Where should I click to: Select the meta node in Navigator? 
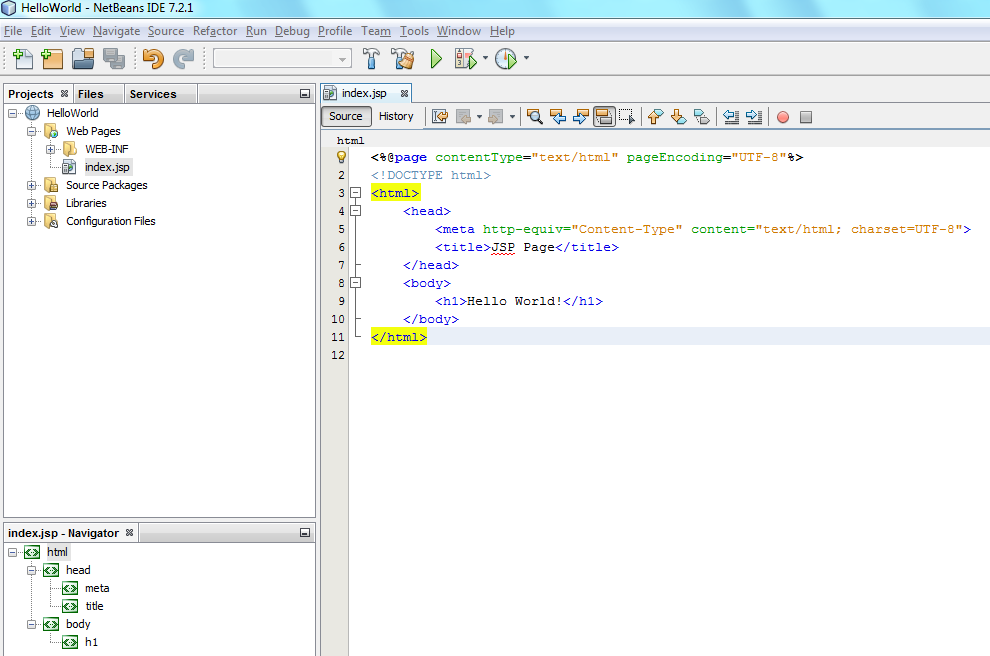click(97, 588)
